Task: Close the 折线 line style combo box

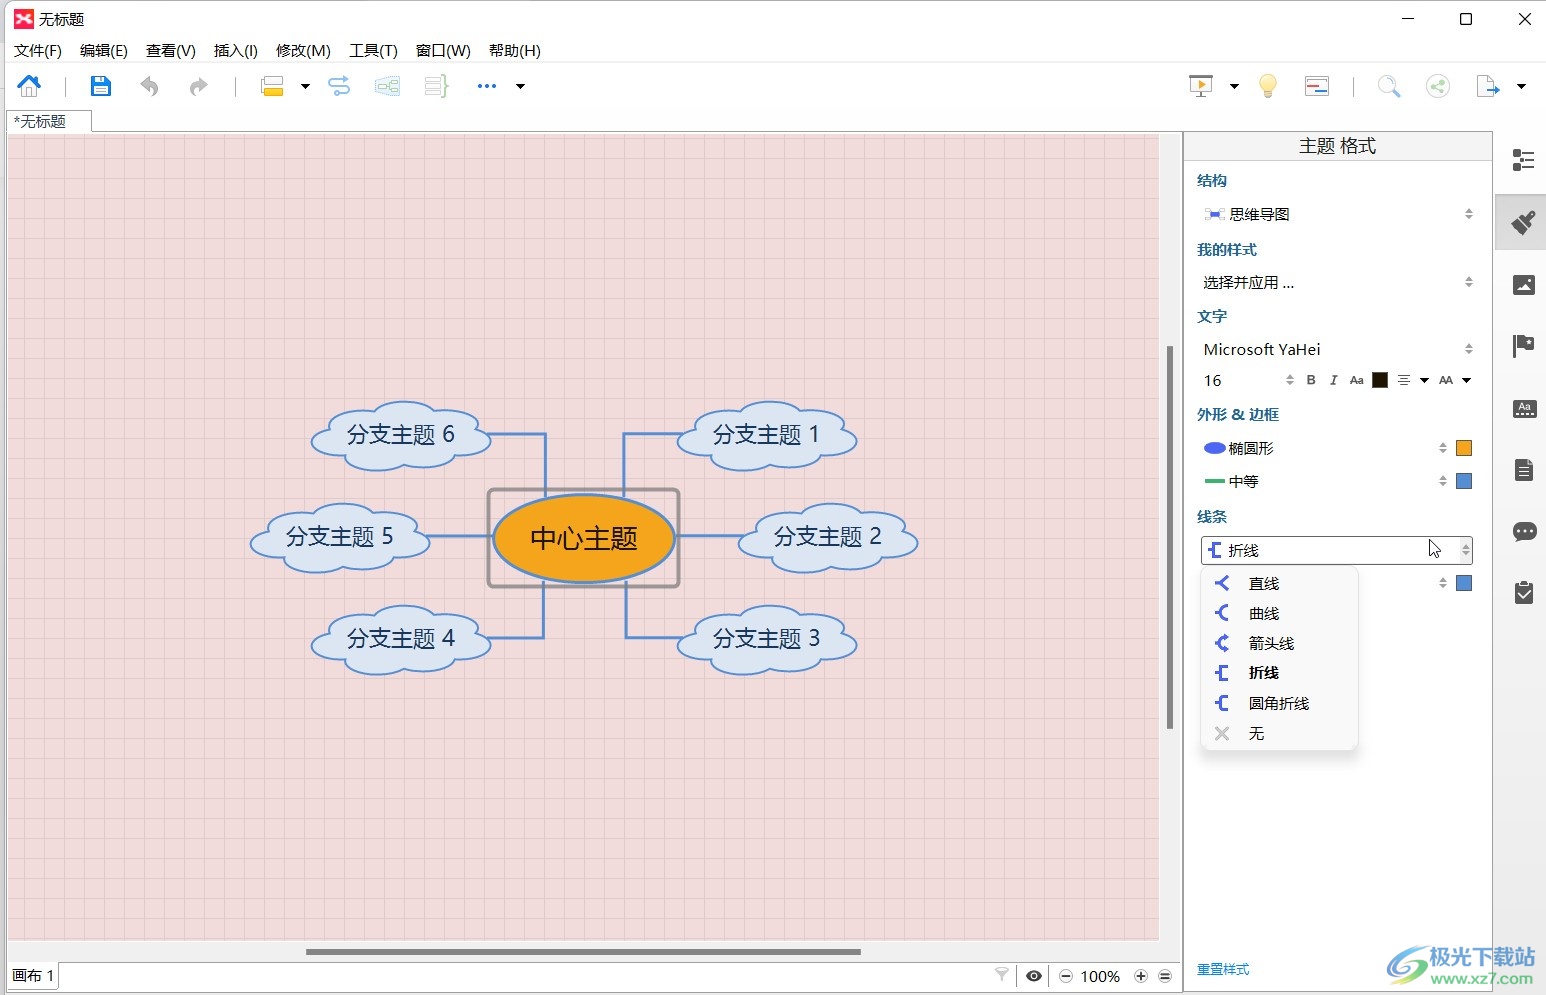Action: click(1337, 550)
